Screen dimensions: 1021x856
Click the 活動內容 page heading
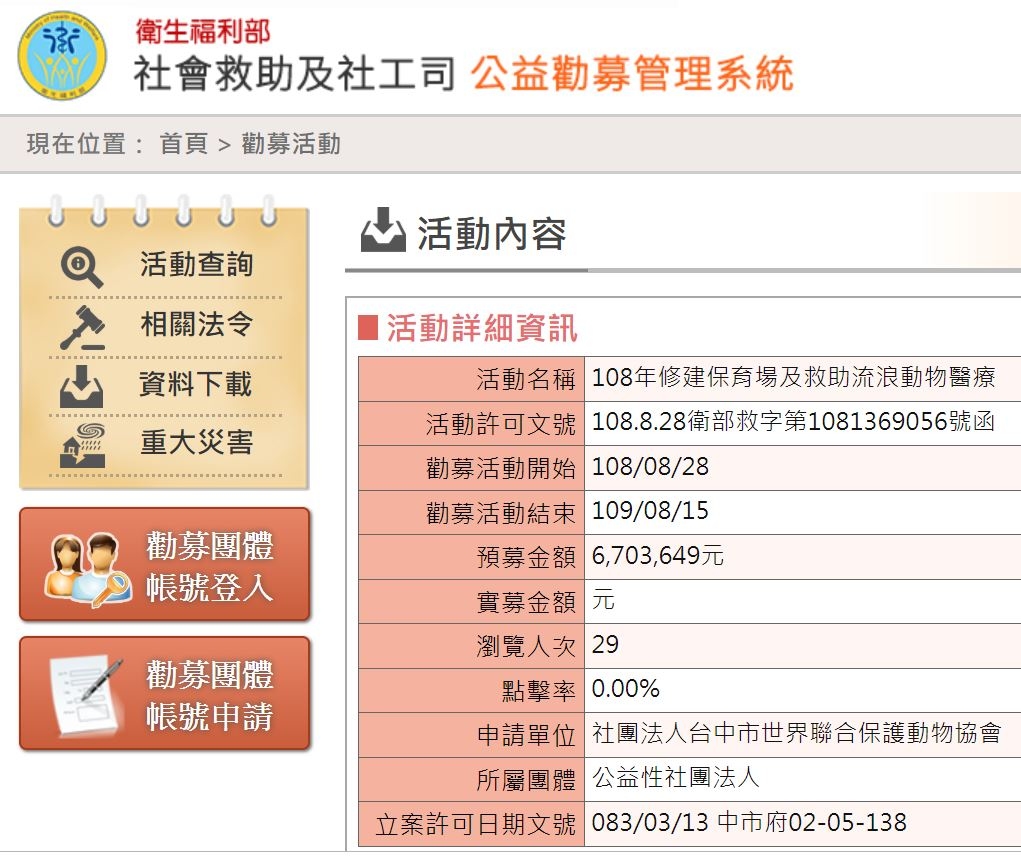[492, 234]
